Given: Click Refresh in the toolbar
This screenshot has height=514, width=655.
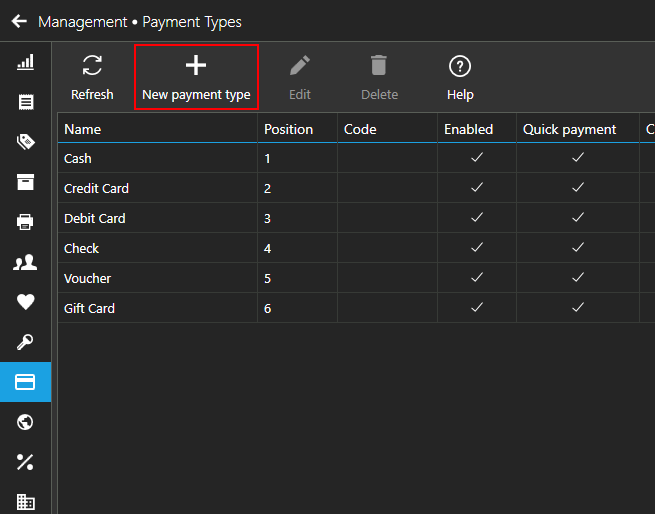Looking at the screenshot, I should click(x=92, y=77).
